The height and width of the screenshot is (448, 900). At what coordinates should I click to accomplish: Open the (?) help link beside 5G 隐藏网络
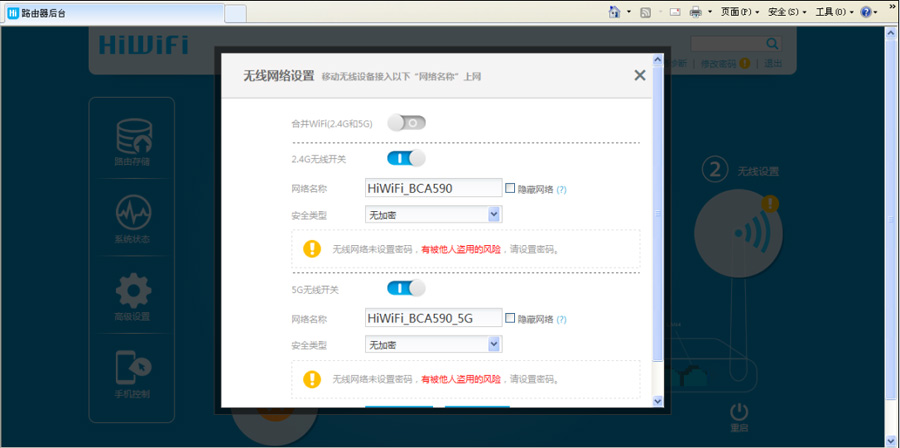[x=561, y=319]
